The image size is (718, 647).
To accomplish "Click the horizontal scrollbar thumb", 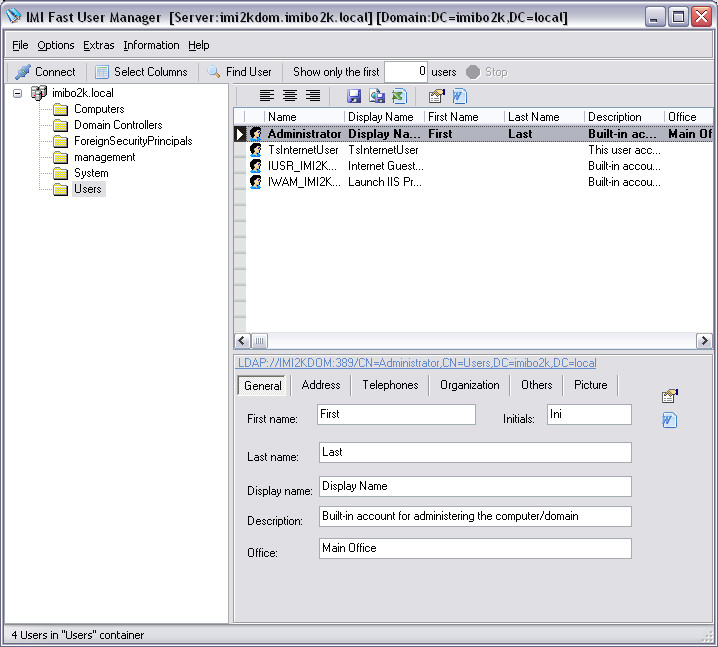I will point(259,341).
